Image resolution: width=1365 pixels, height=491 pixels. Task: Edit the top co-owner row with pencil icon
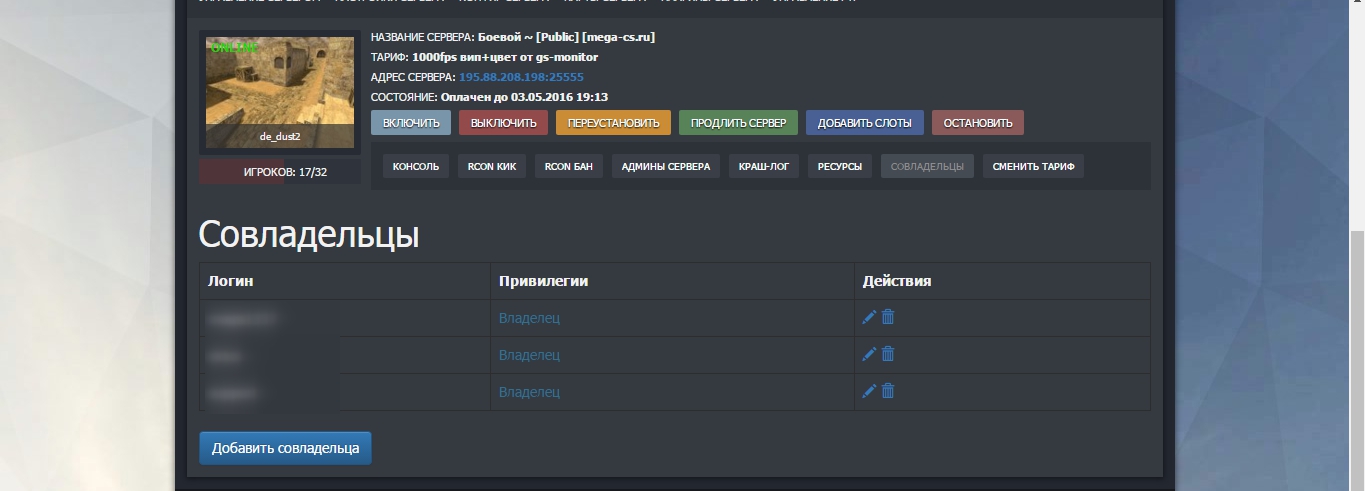(x=869, y=317)
